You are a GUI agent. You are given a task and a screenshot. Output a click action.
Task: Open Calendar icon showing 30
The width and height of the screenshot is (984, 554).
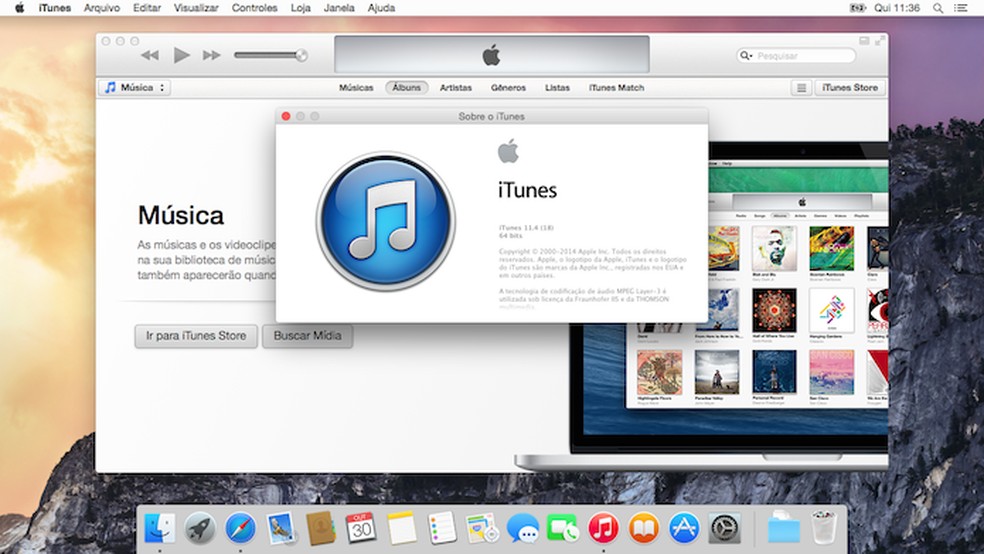click(x=361, y=528)
